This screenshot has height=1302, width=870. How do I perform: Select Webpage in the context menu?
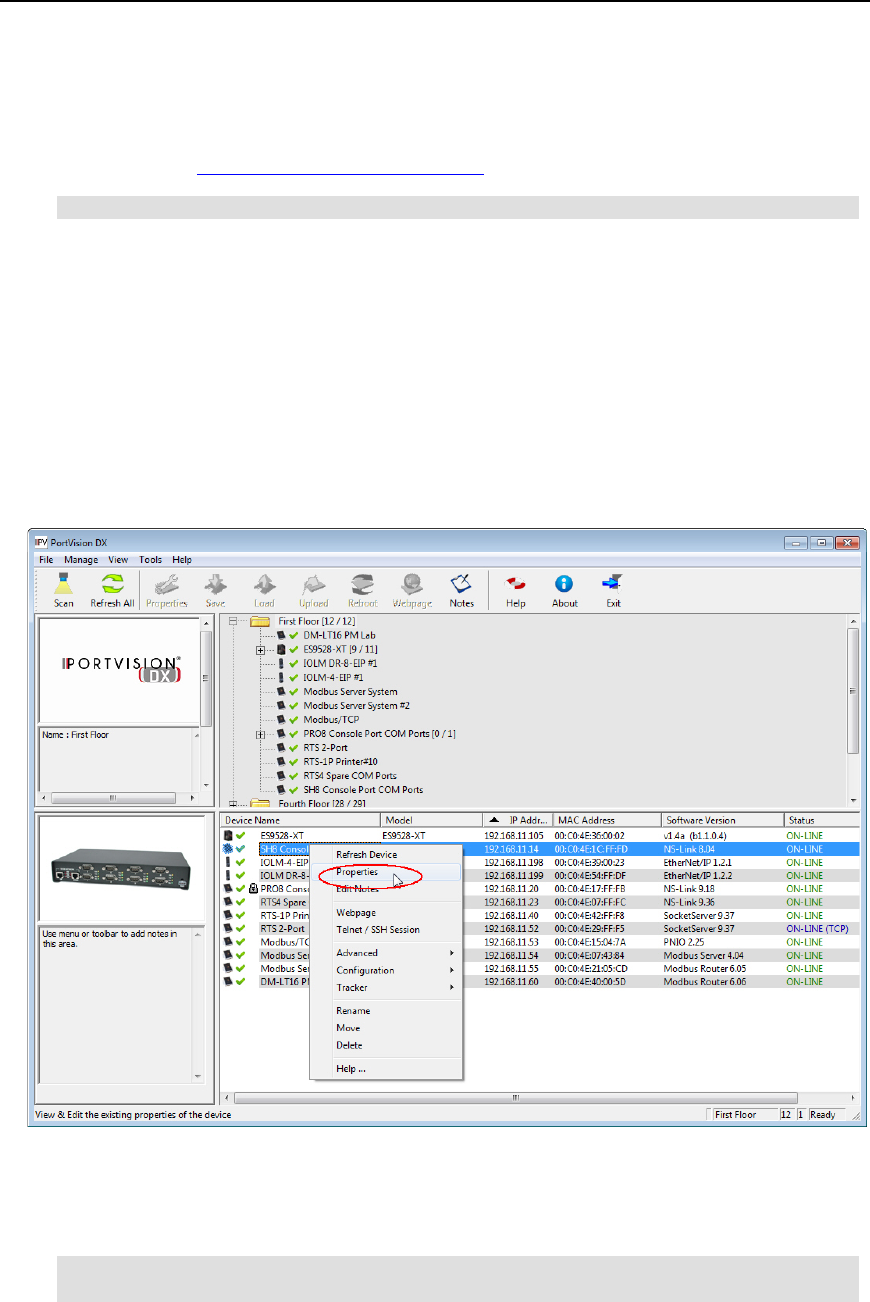point(386,913)
